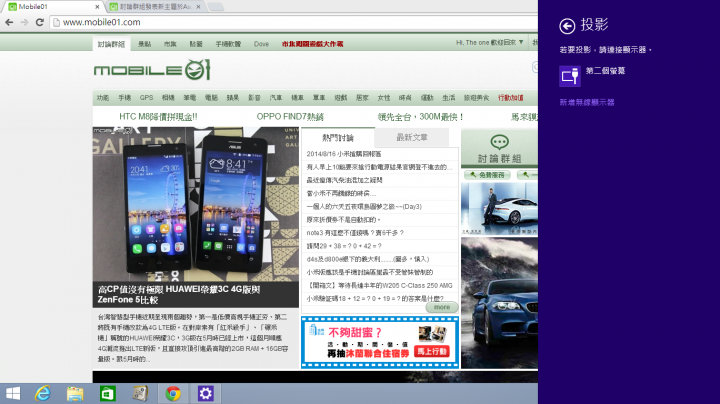Open the Windows Start button
The image size is (720, 404).
pos(13,393)
